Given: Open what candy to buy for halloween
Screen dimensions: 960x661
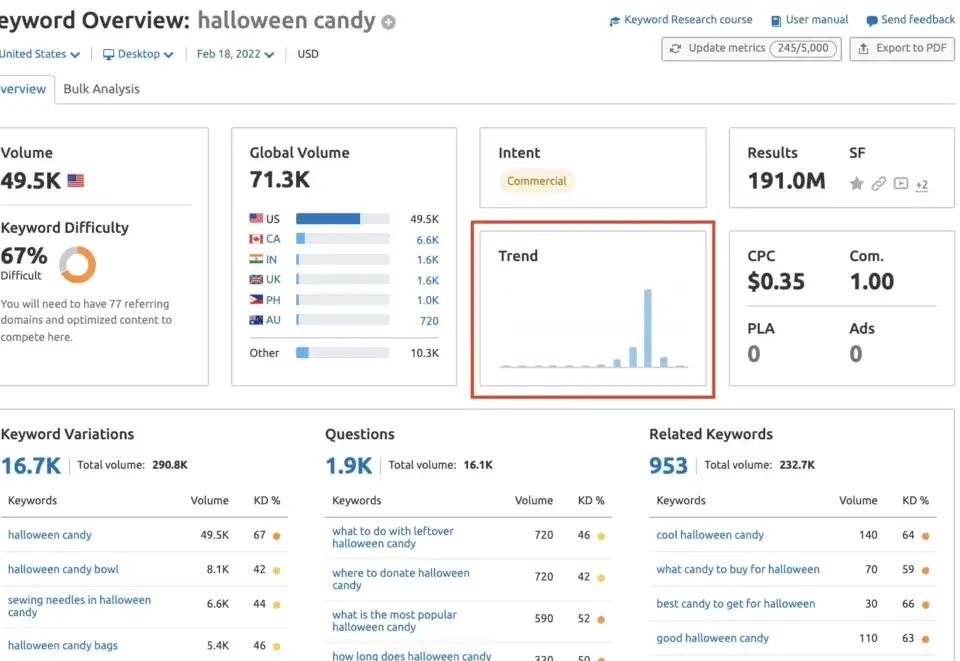Looking at the screenshot, I should (738, 569).
